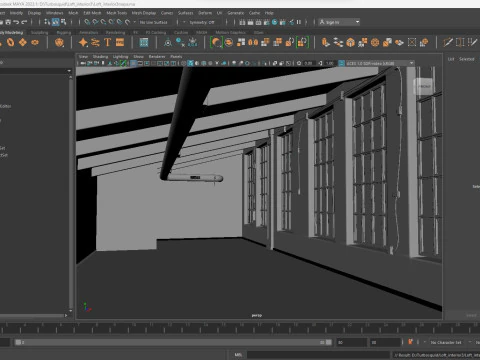Open the Mesh Display menu
This screenshot has width=480, height=360.
[x=144, y=13]
